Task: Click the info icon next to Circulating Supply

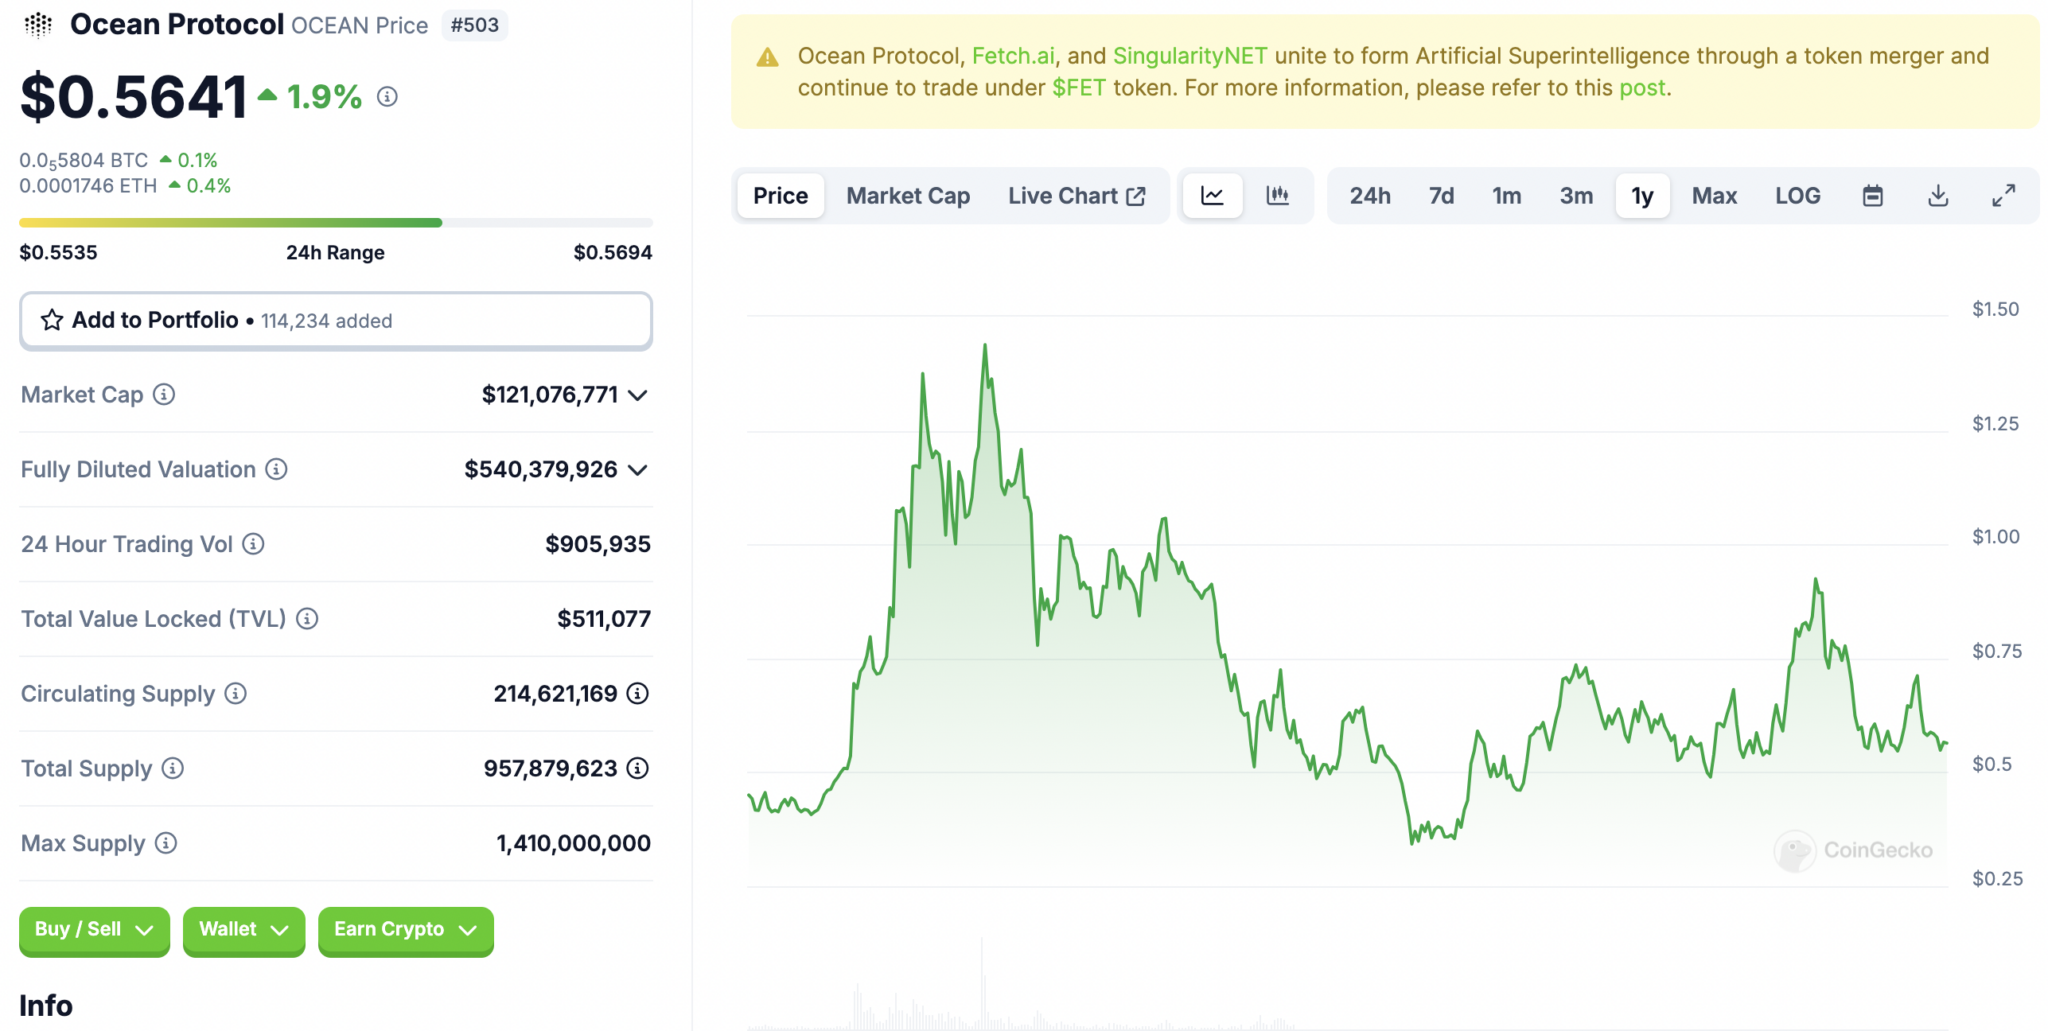Action: click(x=235, y=693)
